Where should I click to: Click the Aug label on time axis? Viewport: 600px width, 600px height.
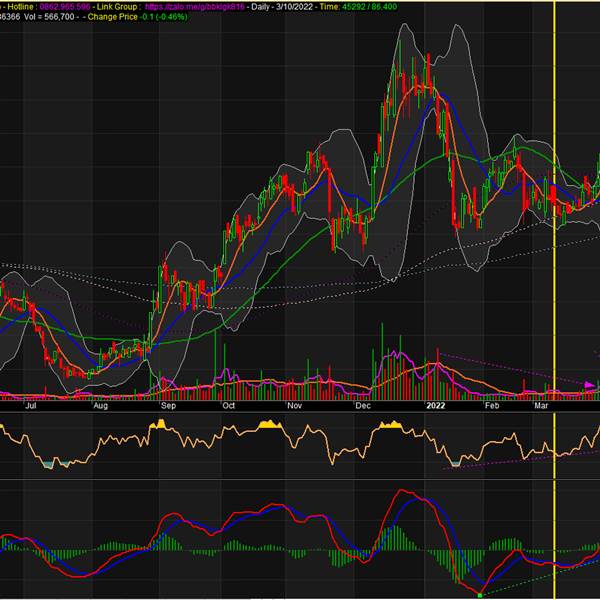[100, 407]
